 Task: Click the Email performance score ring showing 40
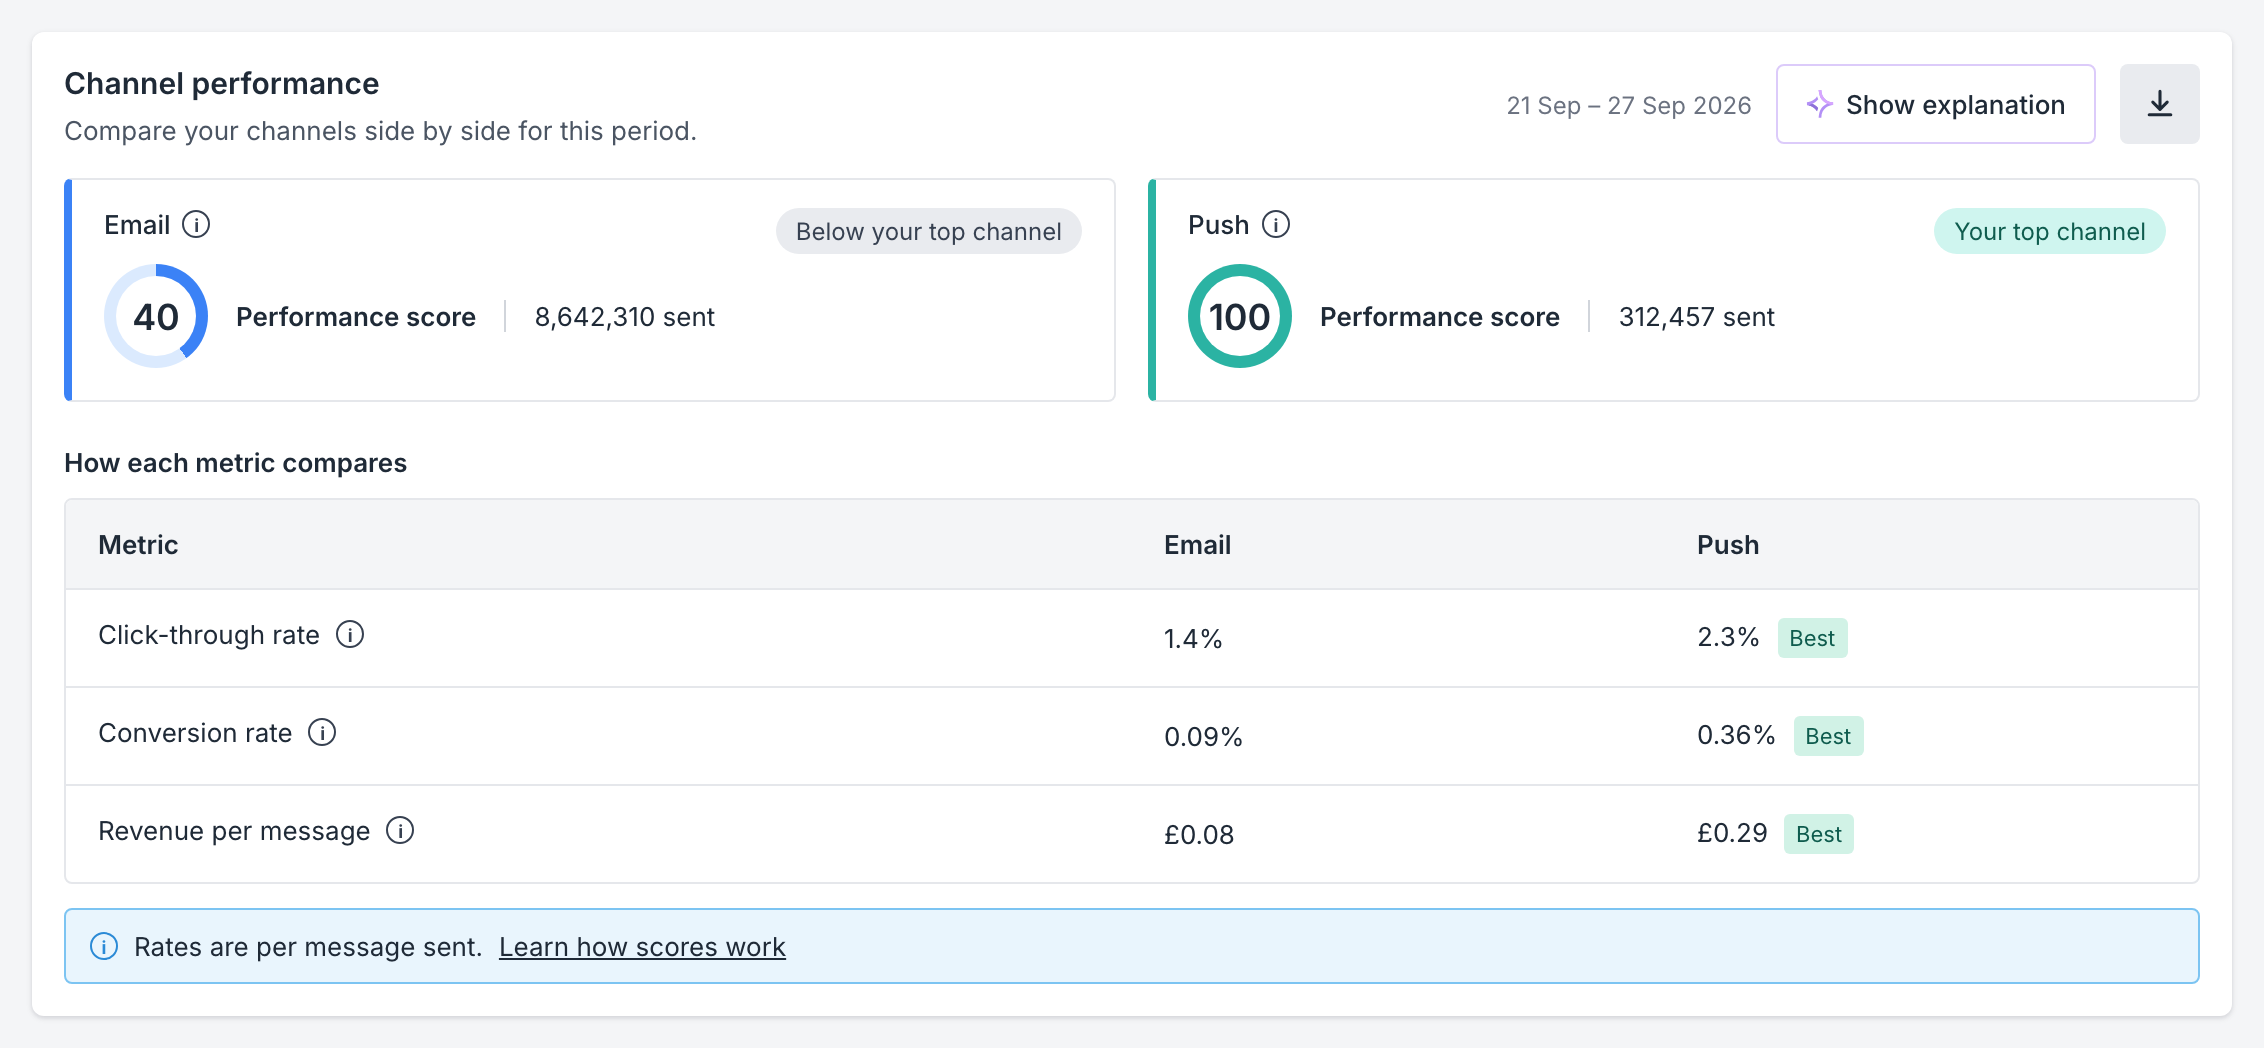coord(156,316)
